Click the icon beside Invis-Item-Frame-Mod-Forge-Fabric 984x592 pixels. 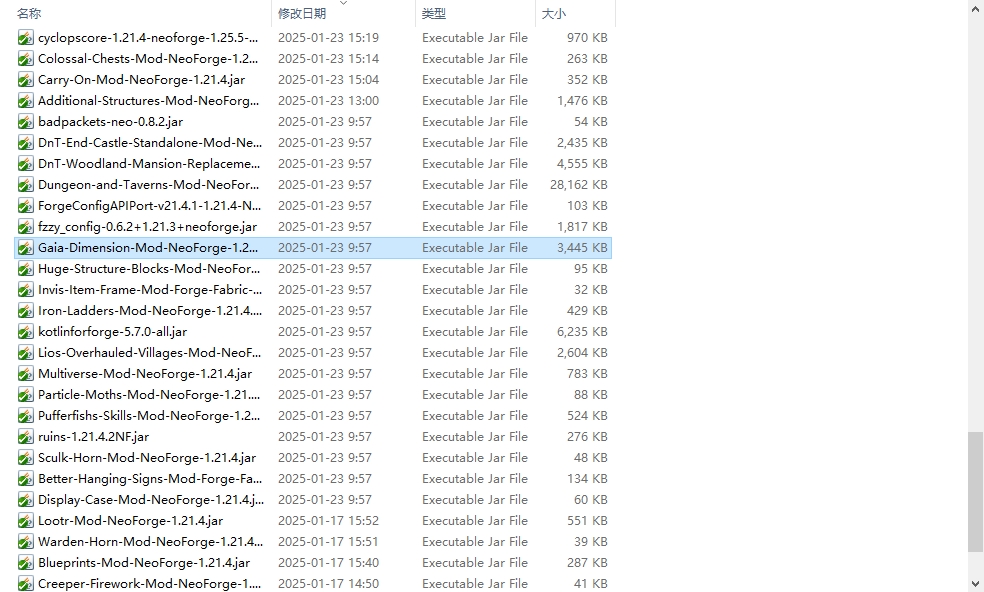pos(25,290)
